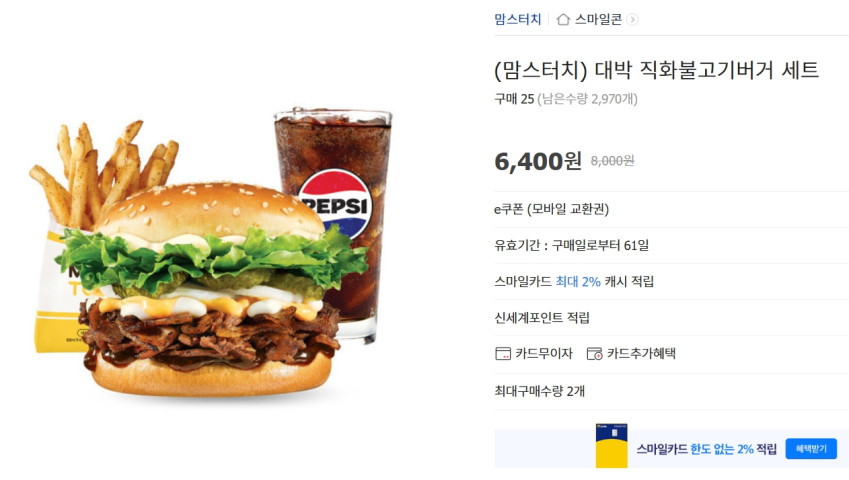Viewport: 849px width, 480px height.
Task: Click the 카드추가혜택 card icon
Action: point(595,354)
